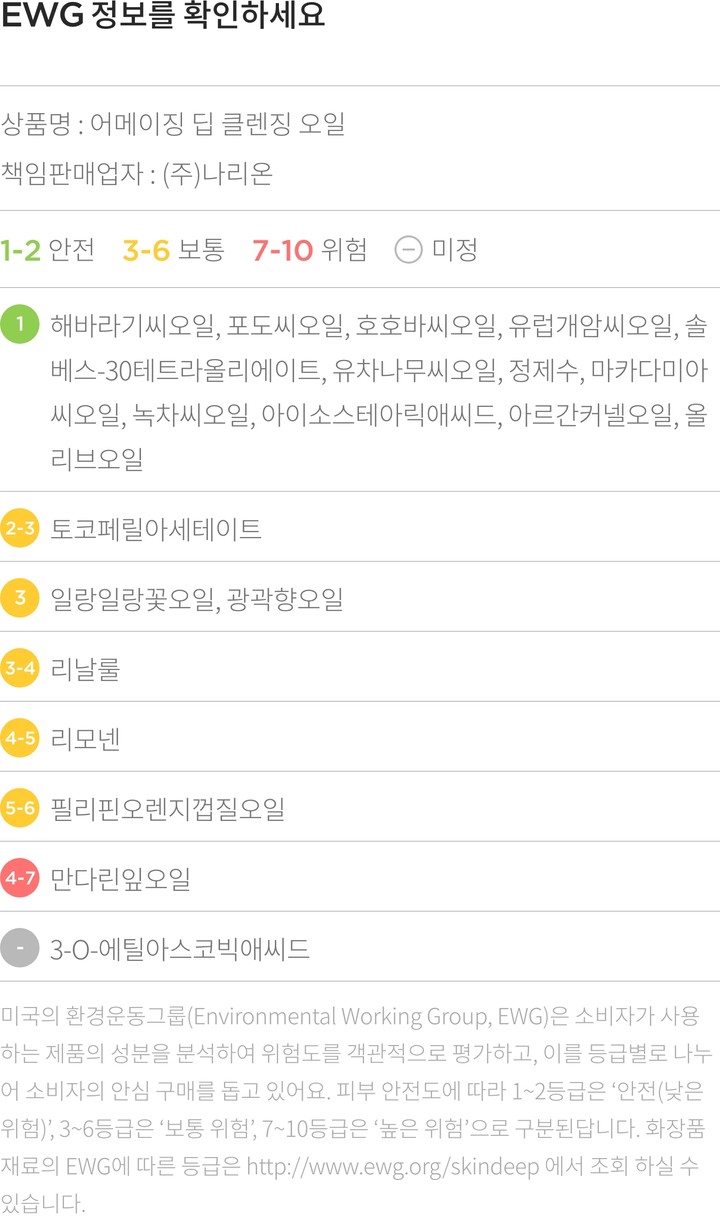This screenshot has width=720, height=1217.
Task: Click the yellow 5-6 grade badge
Action: point(20,808)
